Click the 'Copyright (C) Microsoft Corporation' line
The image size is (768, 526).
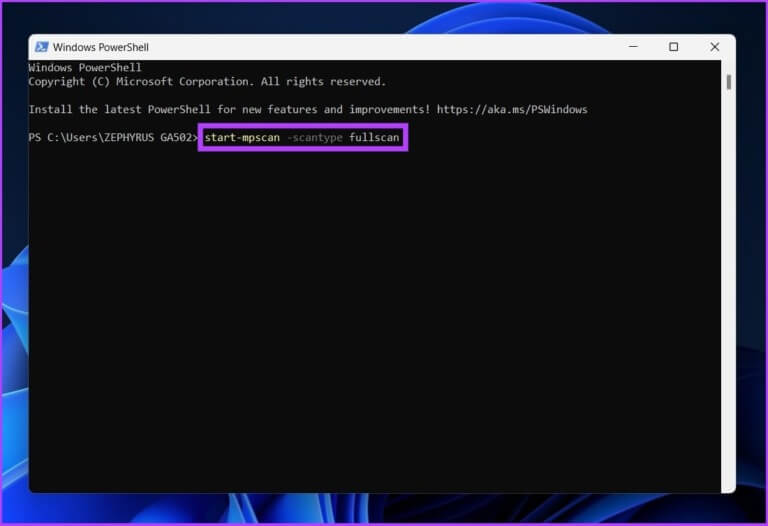coord(207,82)
